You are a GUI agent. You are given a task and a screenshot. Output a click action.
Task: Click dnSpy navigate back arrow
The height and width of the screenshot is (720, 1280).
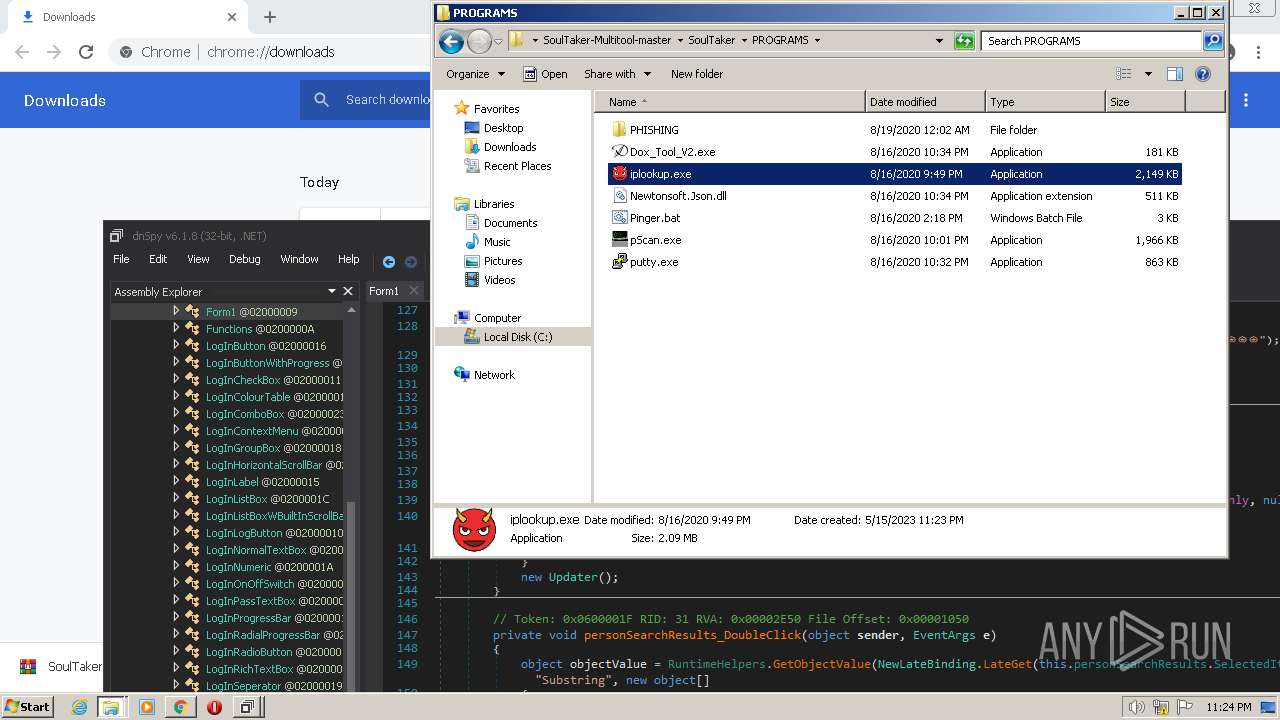pos(389,261)
